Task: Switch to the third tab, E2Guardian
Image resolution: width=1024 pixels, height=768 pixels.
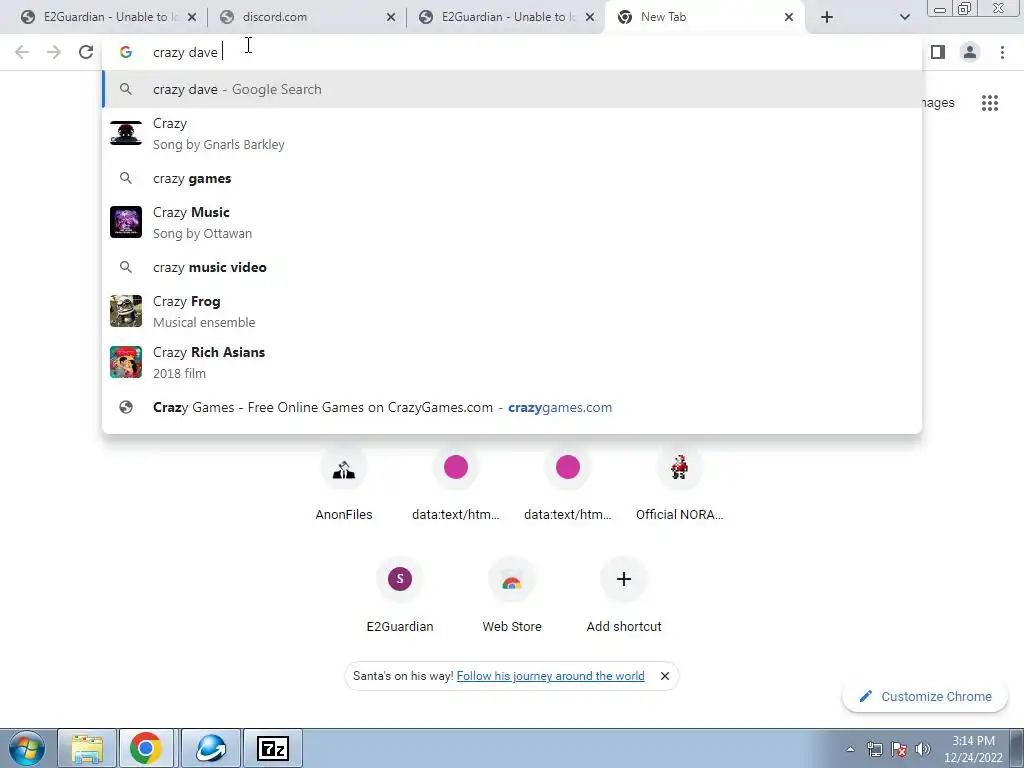Action: point(506,17)
